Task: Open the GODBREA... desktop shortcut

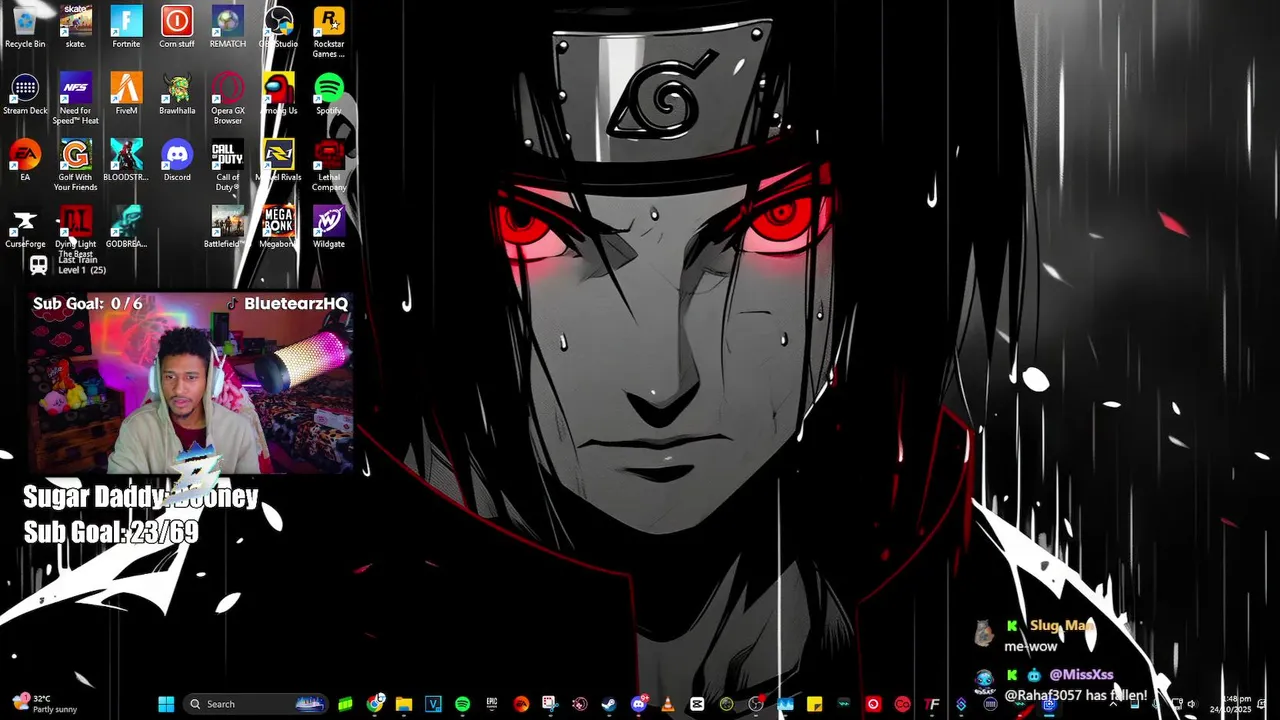Action: click(x=126, y=228)
